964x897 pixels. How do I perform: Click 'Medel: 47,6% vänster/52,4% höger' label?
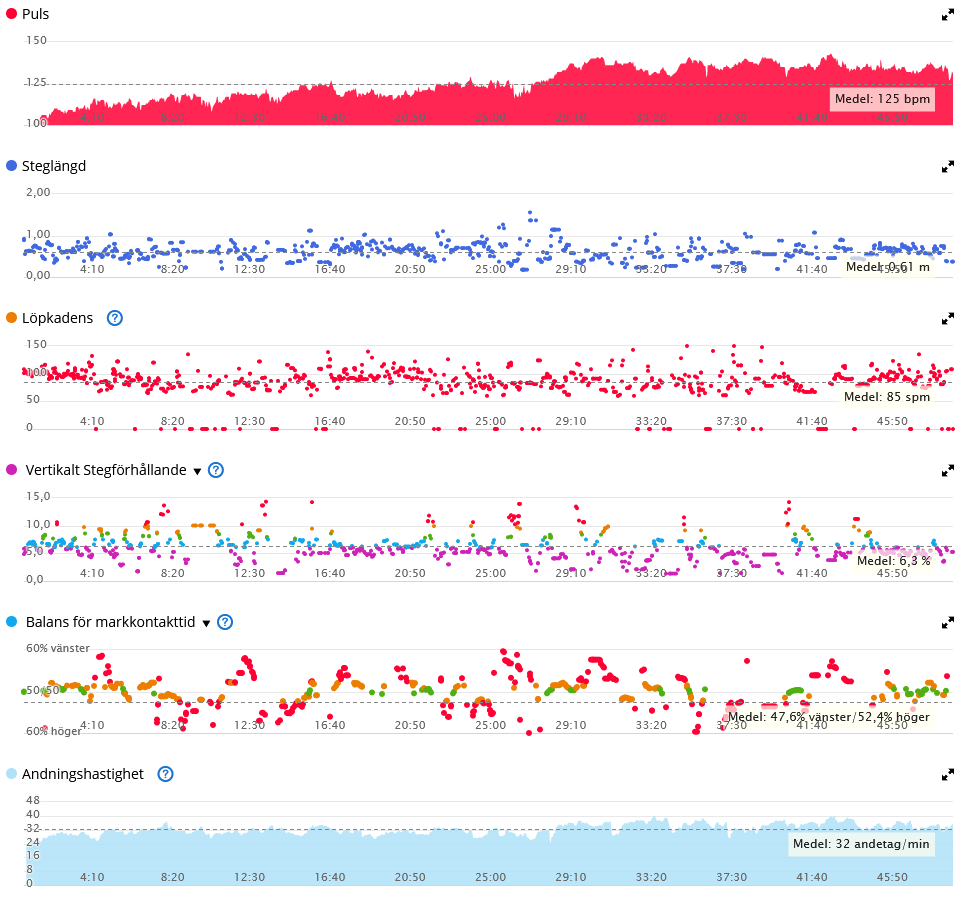[x=829, y=717]
